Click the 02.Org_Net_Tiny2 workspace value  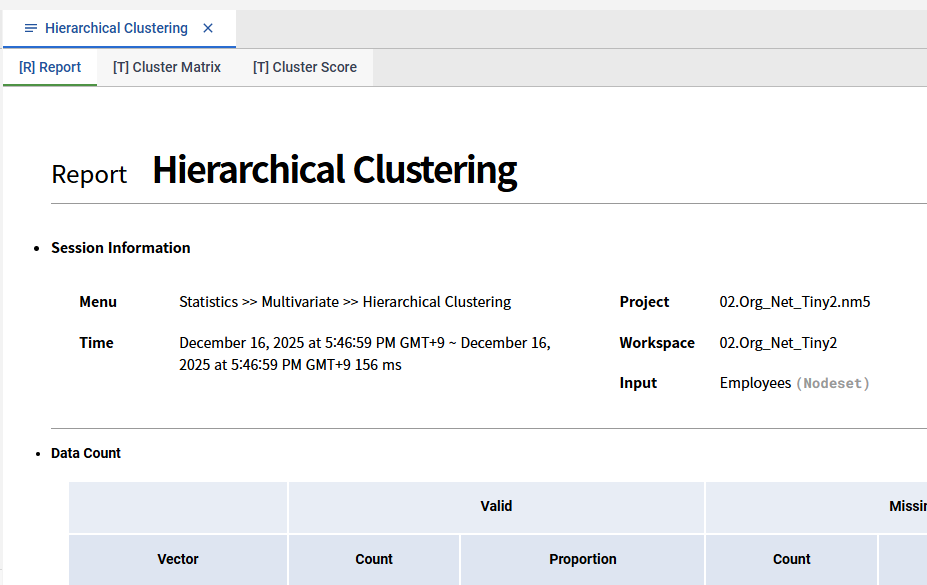pyautogui.click(x=778, y=343)
